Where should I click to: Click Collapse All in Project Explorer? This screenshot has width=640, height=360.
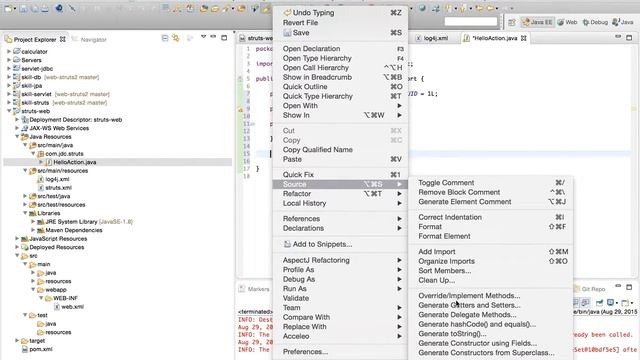[x=165, y=38]
